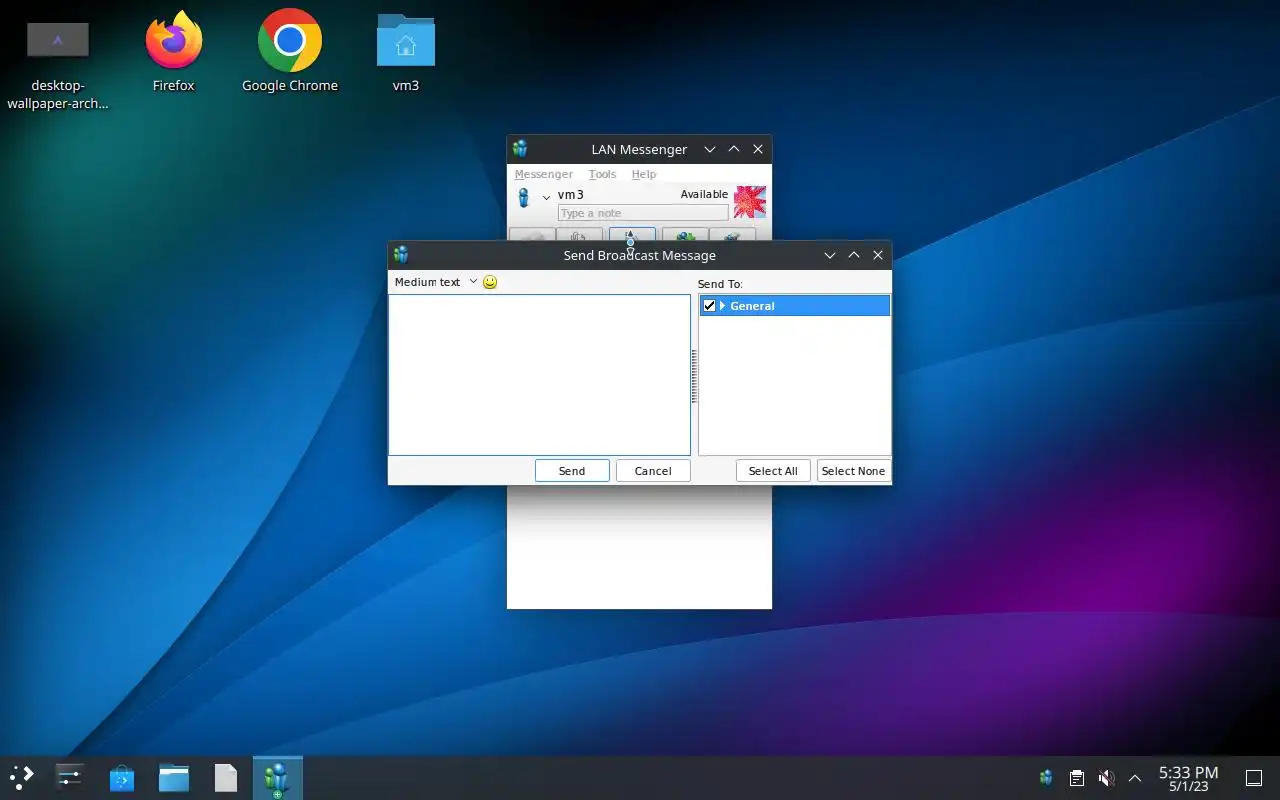Launch the Discover software store from the taskbar
Image resolution: width=1280 pixels, height=800 pixels.
coord(122,777)
